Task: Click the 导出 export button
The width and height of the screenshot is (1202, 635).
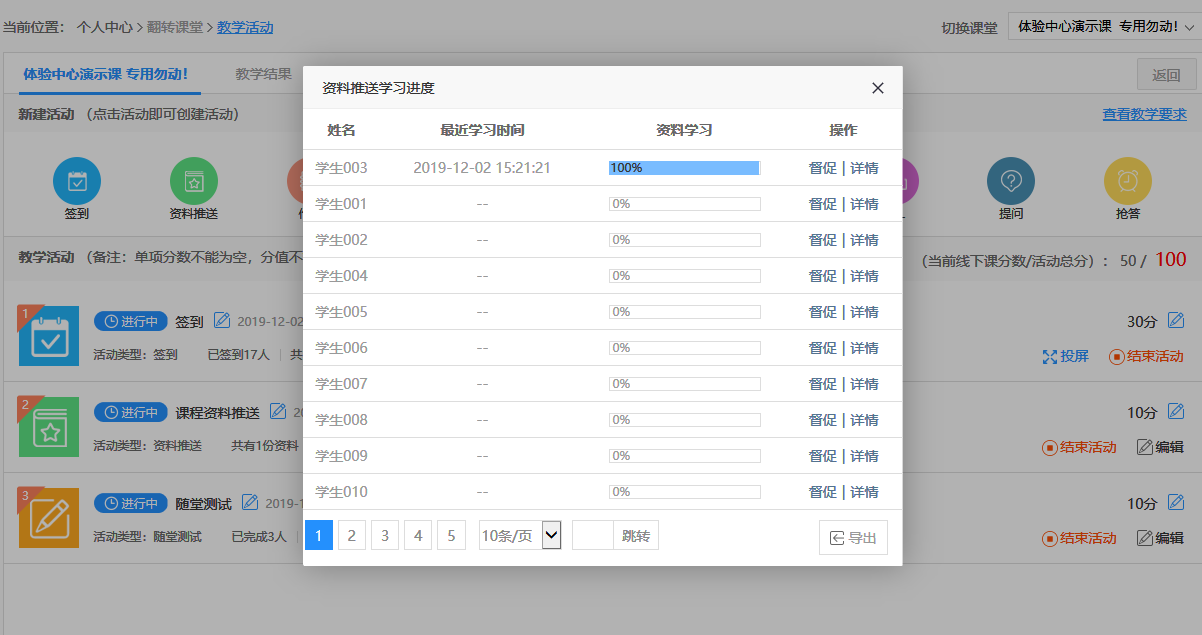Action: (x=853, y=538)
